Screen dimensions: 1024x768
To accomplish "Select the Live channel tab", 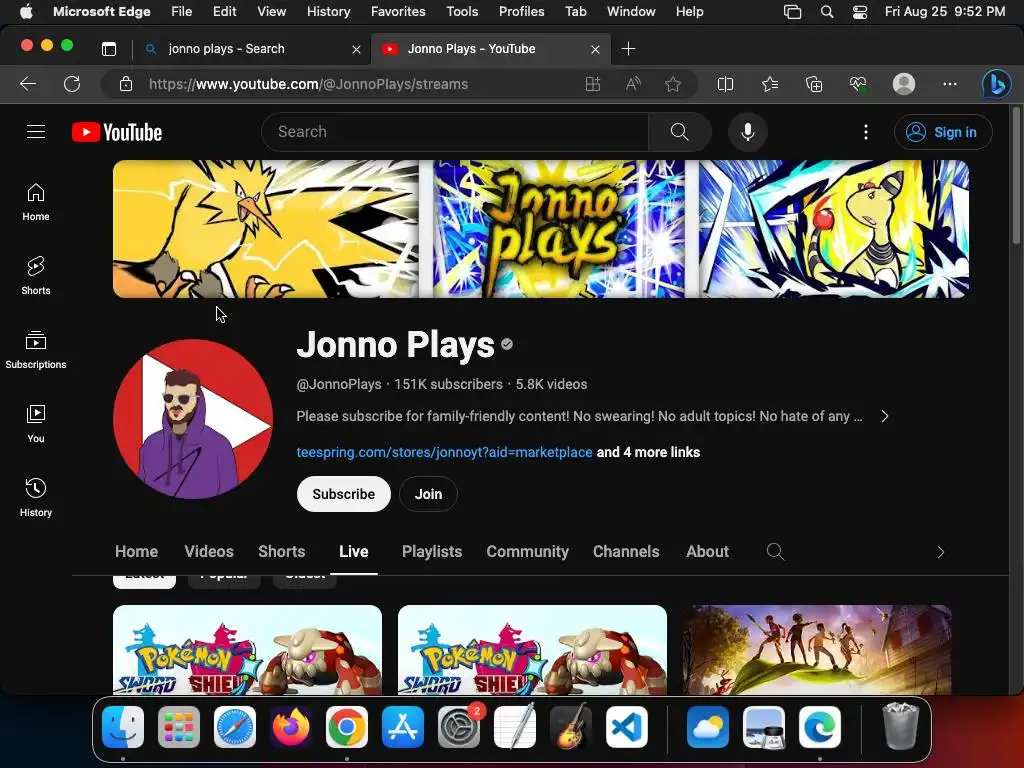I will coord(354,551).
